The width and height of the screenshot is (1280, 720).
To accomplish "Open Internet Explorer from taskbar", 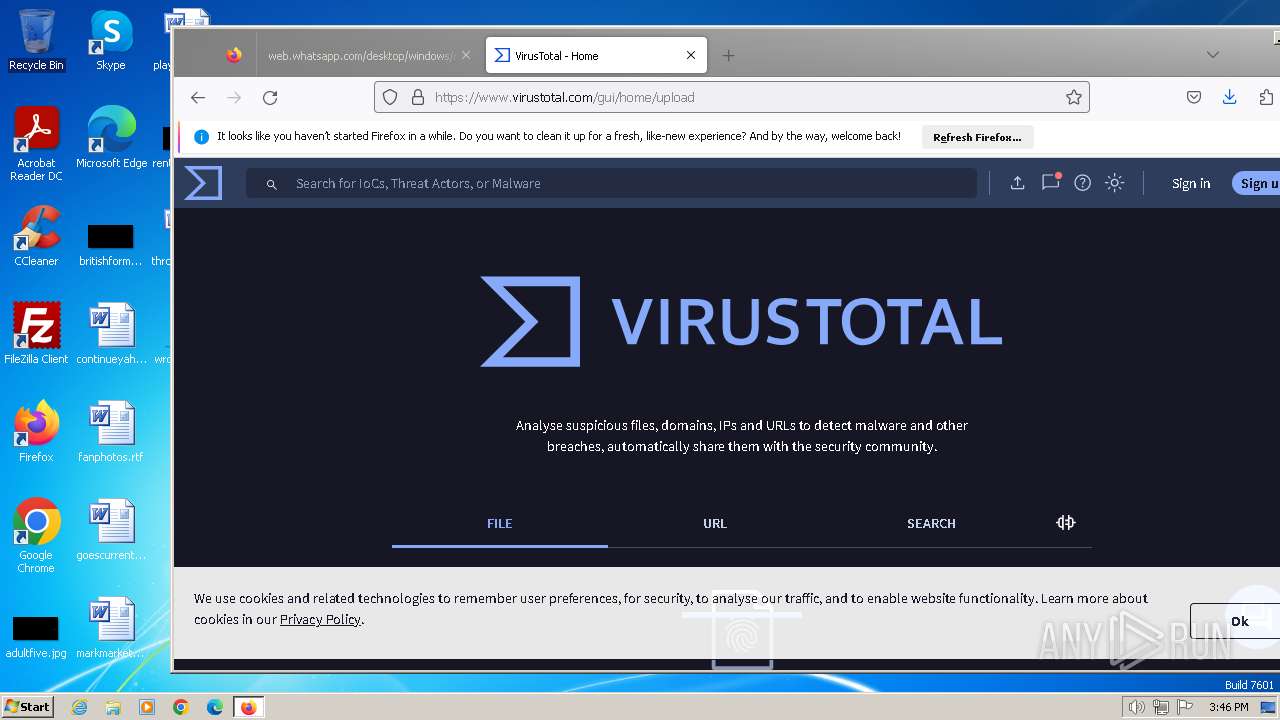I will 79,707.
